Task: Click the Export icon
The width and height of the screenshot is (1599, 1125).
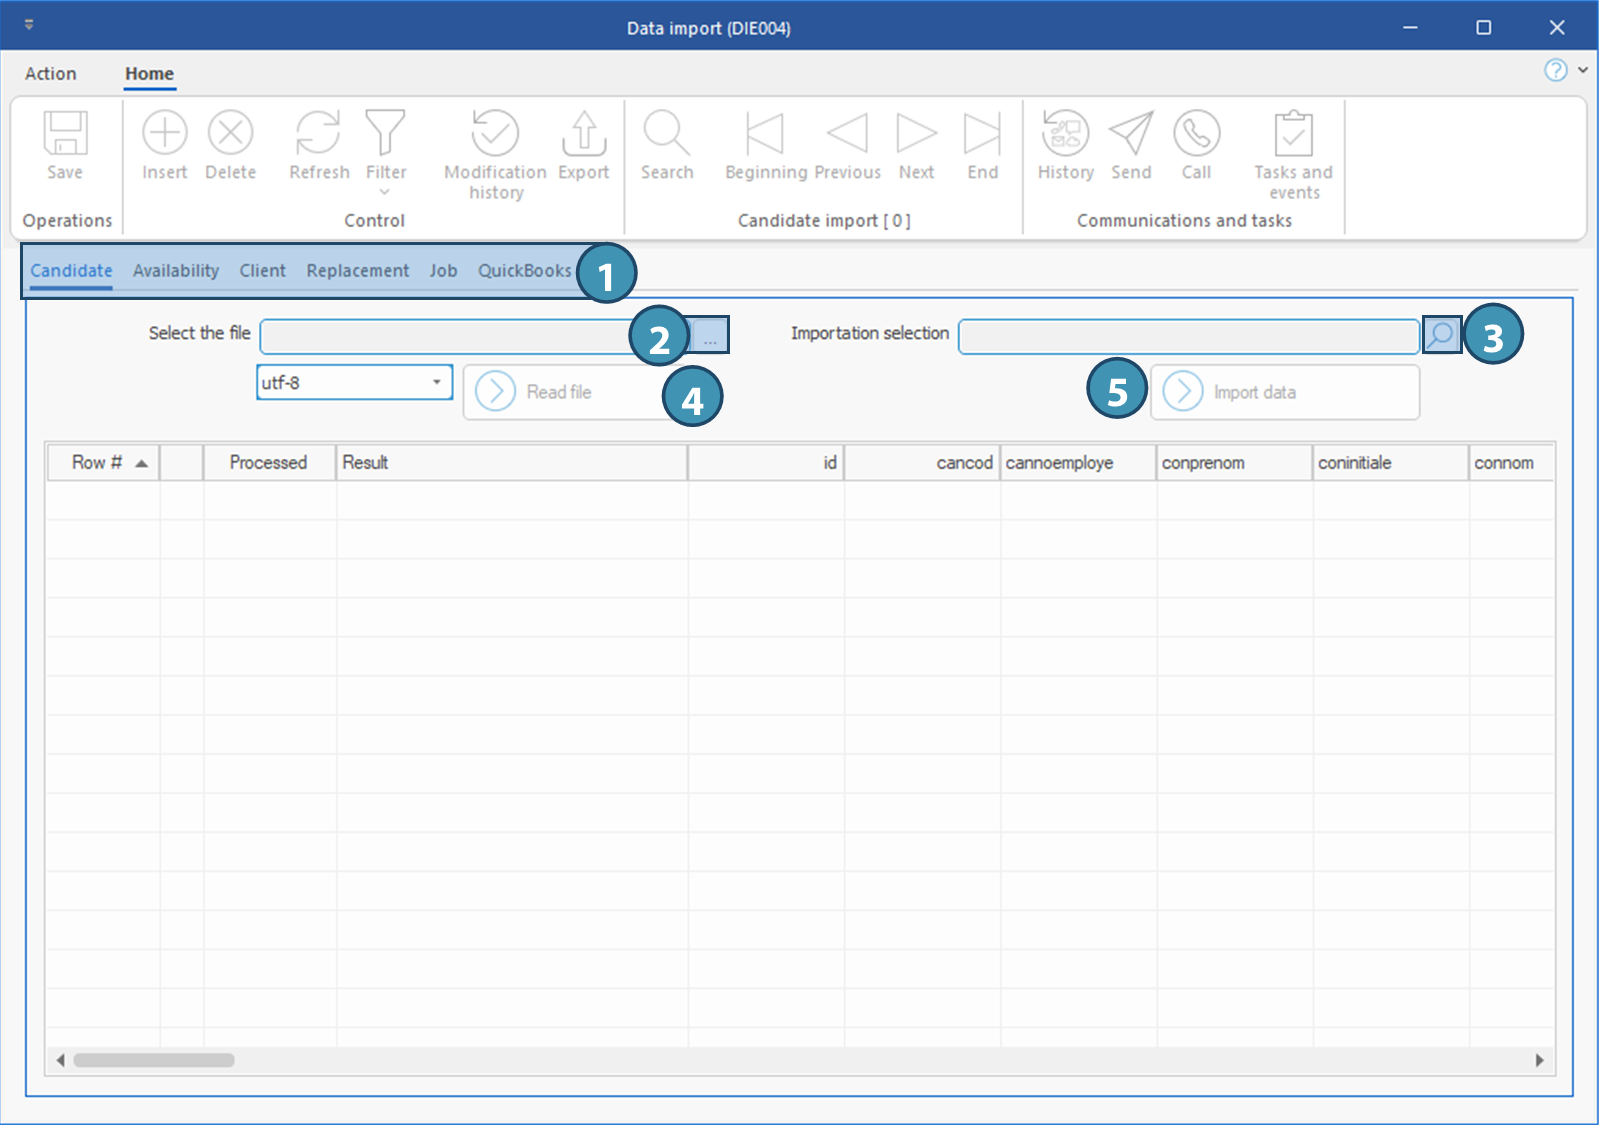Action: (583, 134)
